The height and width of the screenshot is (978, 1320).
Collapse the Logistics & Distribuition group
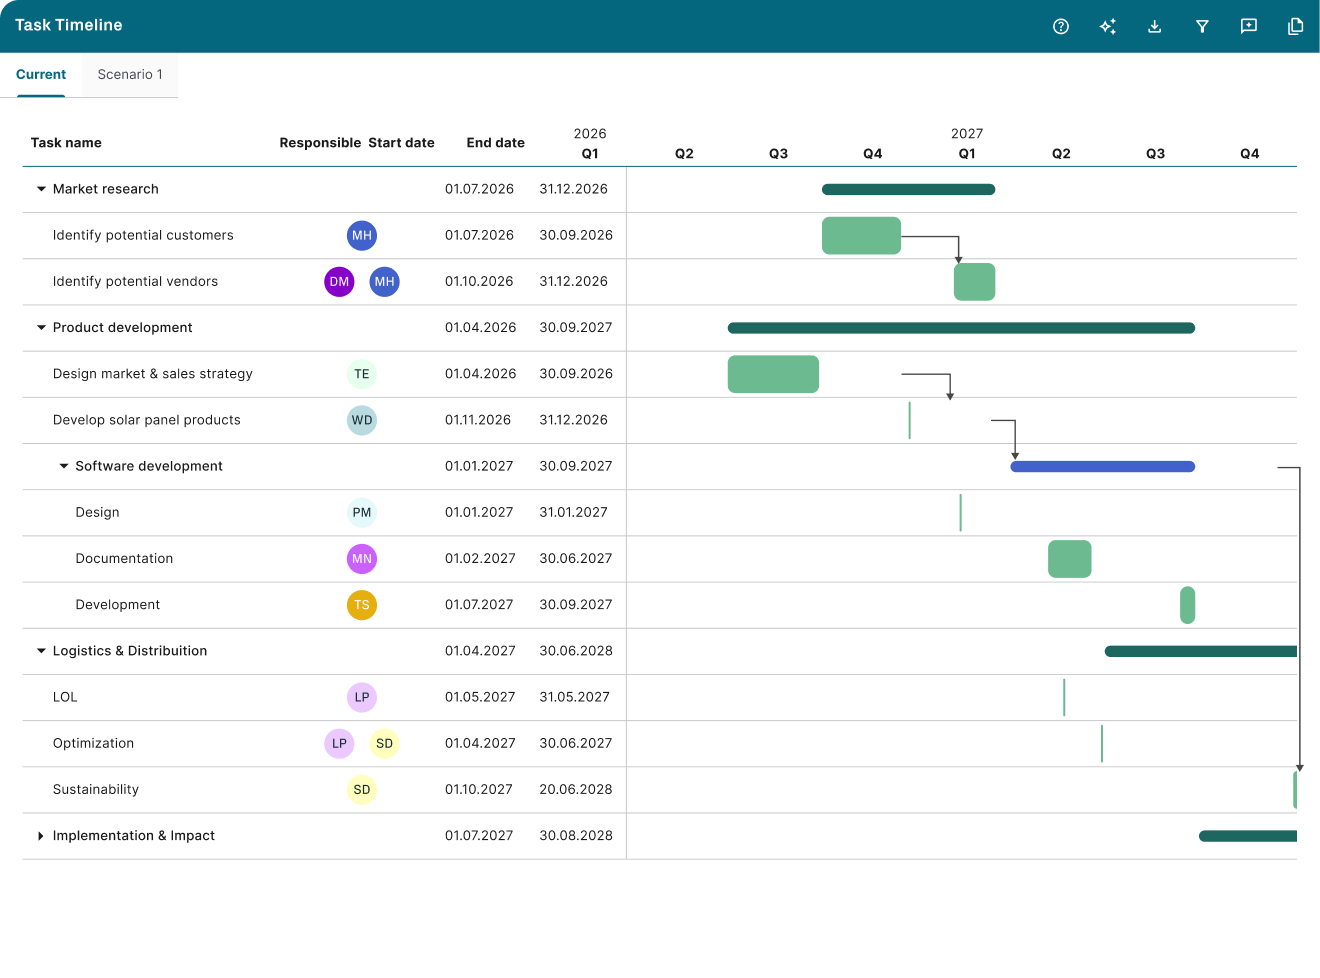click(x=41, y=651)
